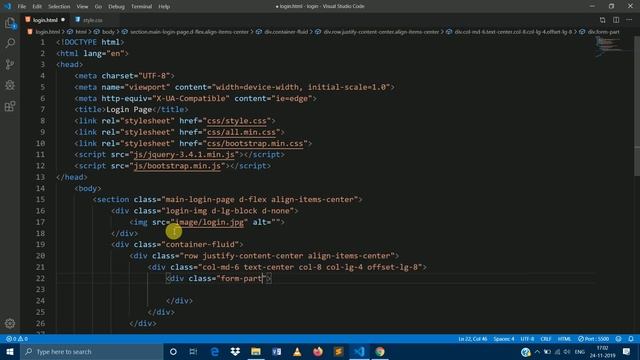The width and height of the screenshot is (640, 360).
Task: Click the Type here to search box
Action: click(92, 351)
